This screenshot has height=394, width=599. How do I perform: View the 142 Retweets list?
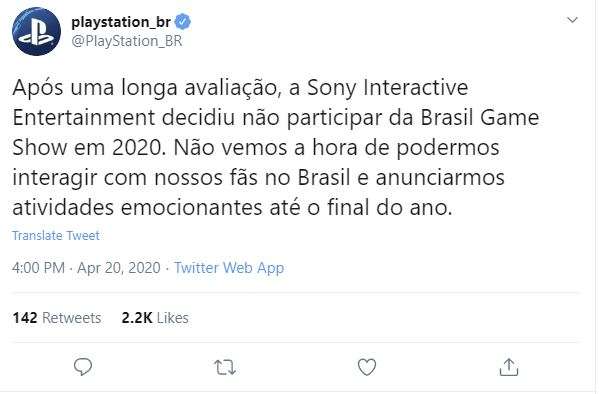pos(57,318)
